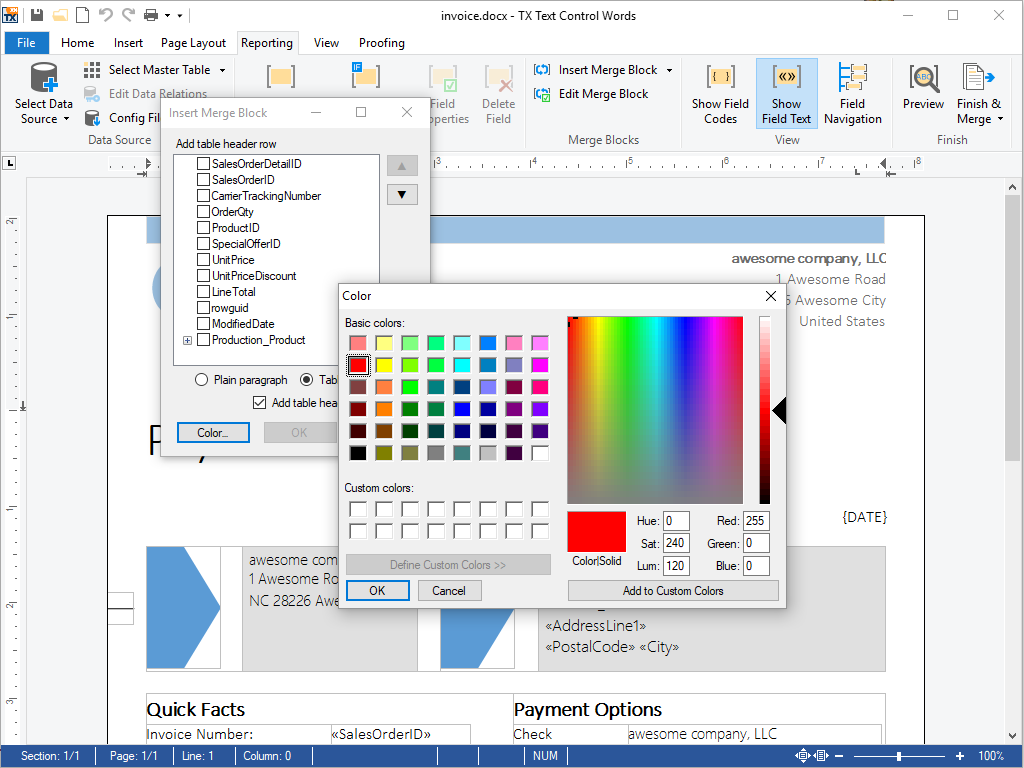Click the Hue value input field
This screenshot has height=768, width=1024.
point(675,520)
